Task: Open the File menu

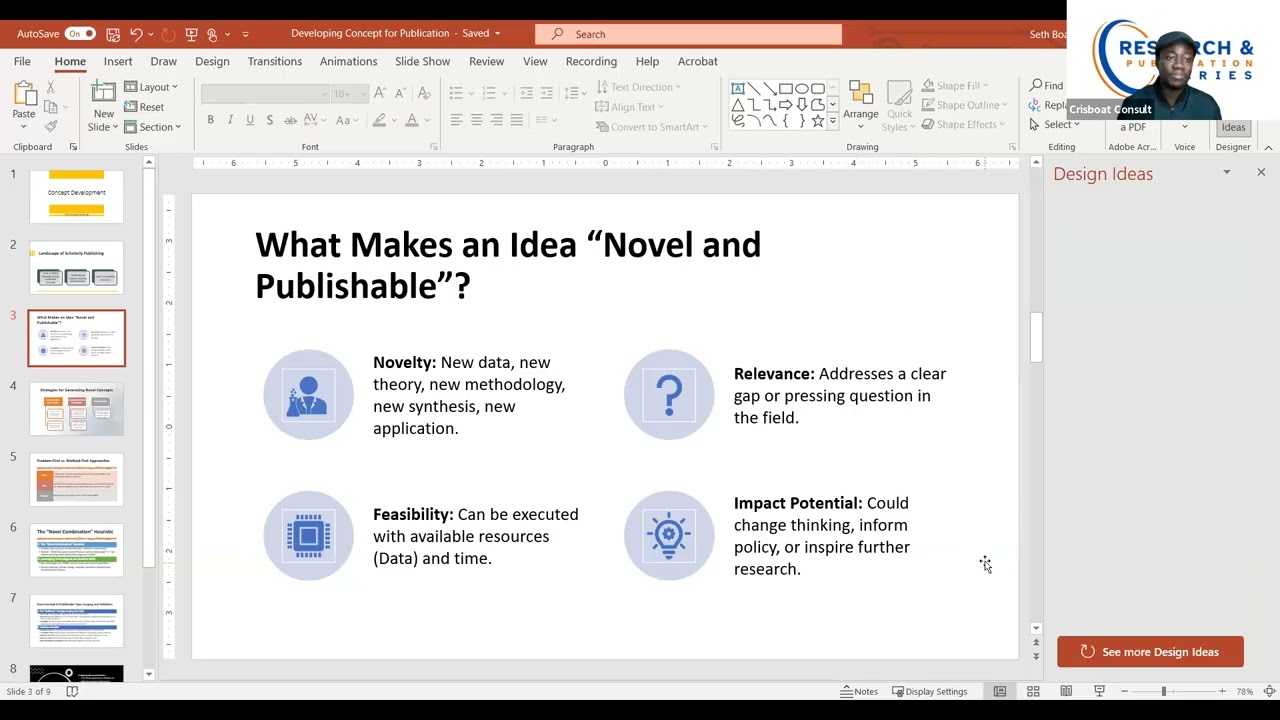Action: [22, 61]
